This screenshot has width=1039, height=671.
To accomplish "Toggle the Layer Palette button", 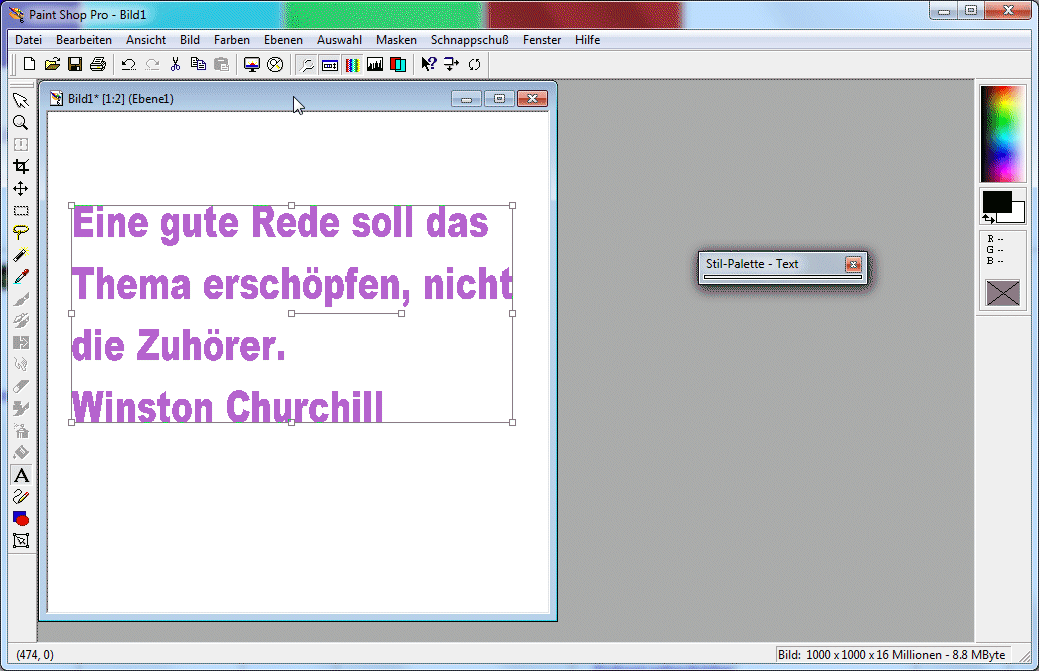I will coord(398,64).
